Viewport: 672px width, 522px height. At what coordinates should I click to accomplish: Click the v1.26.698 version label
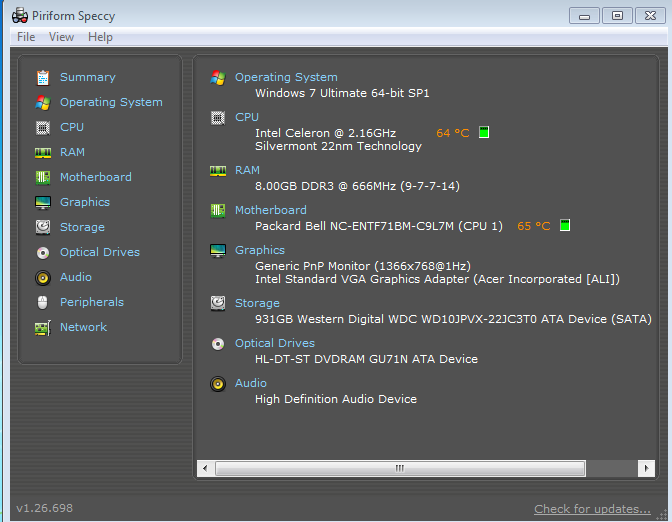click(45, 508)
